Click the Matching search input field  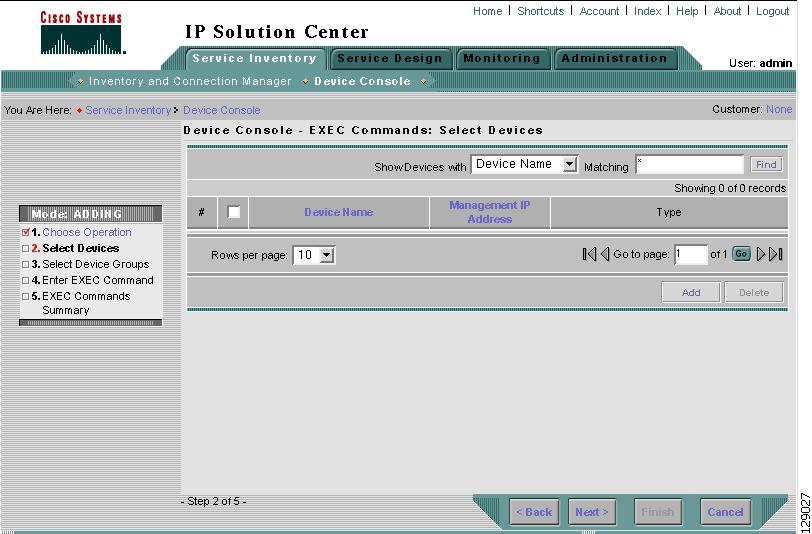click(689, 165)
